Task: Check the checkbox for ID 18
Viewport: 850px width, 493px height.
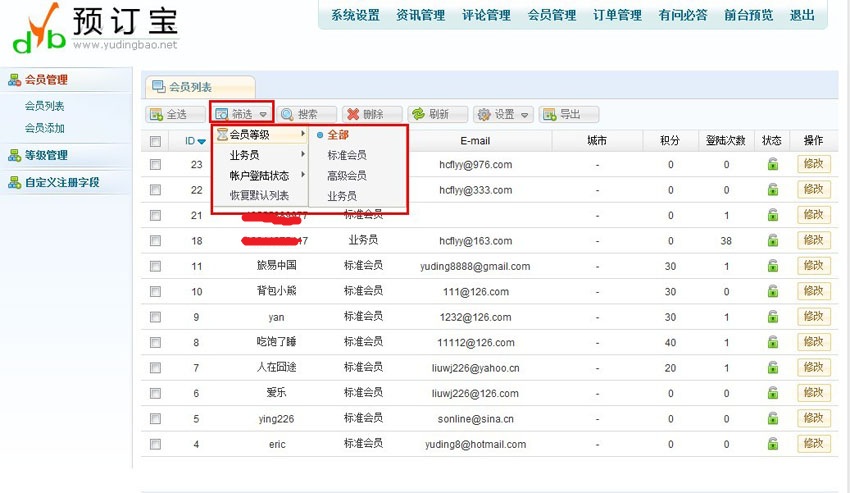Action: tap(156, 240)
